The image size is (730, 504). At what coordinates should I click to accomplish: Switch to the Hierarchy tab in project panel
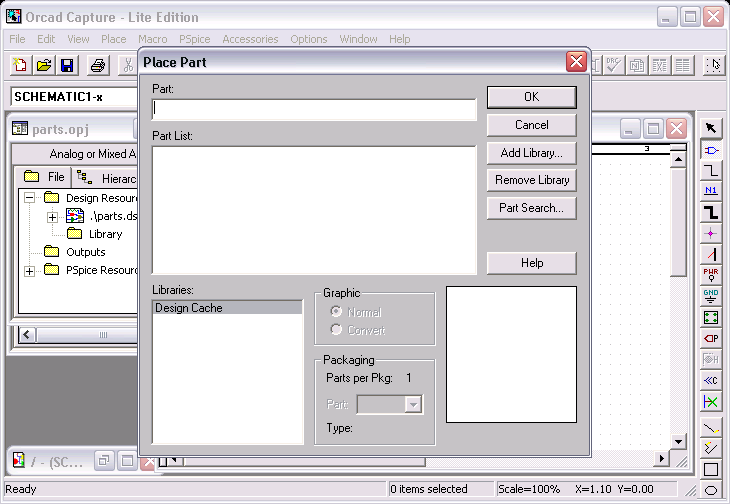[106, 178]
